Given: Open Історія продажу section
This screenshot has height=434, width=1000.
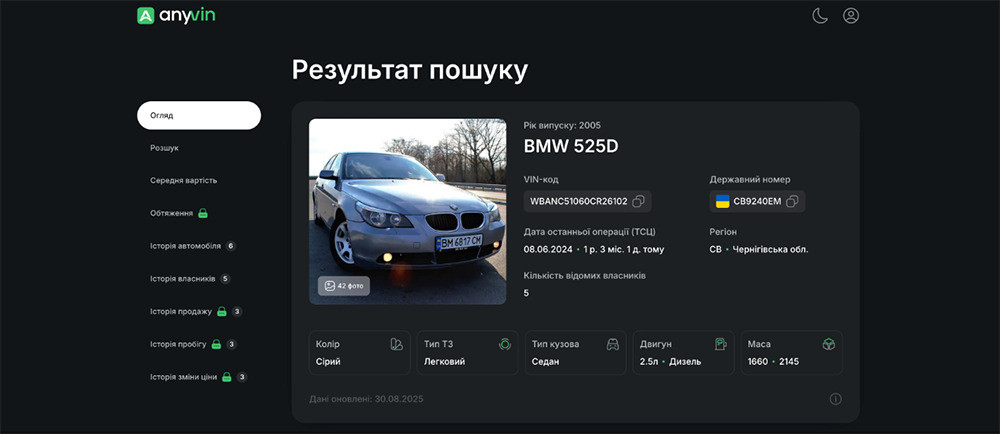Looking at the screenshot, I should [x=181, y=312].
